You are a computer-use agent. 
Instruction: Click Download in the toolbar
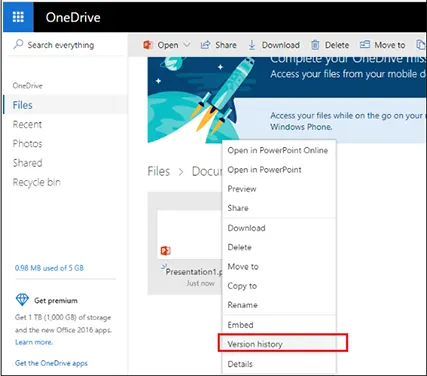280,45
